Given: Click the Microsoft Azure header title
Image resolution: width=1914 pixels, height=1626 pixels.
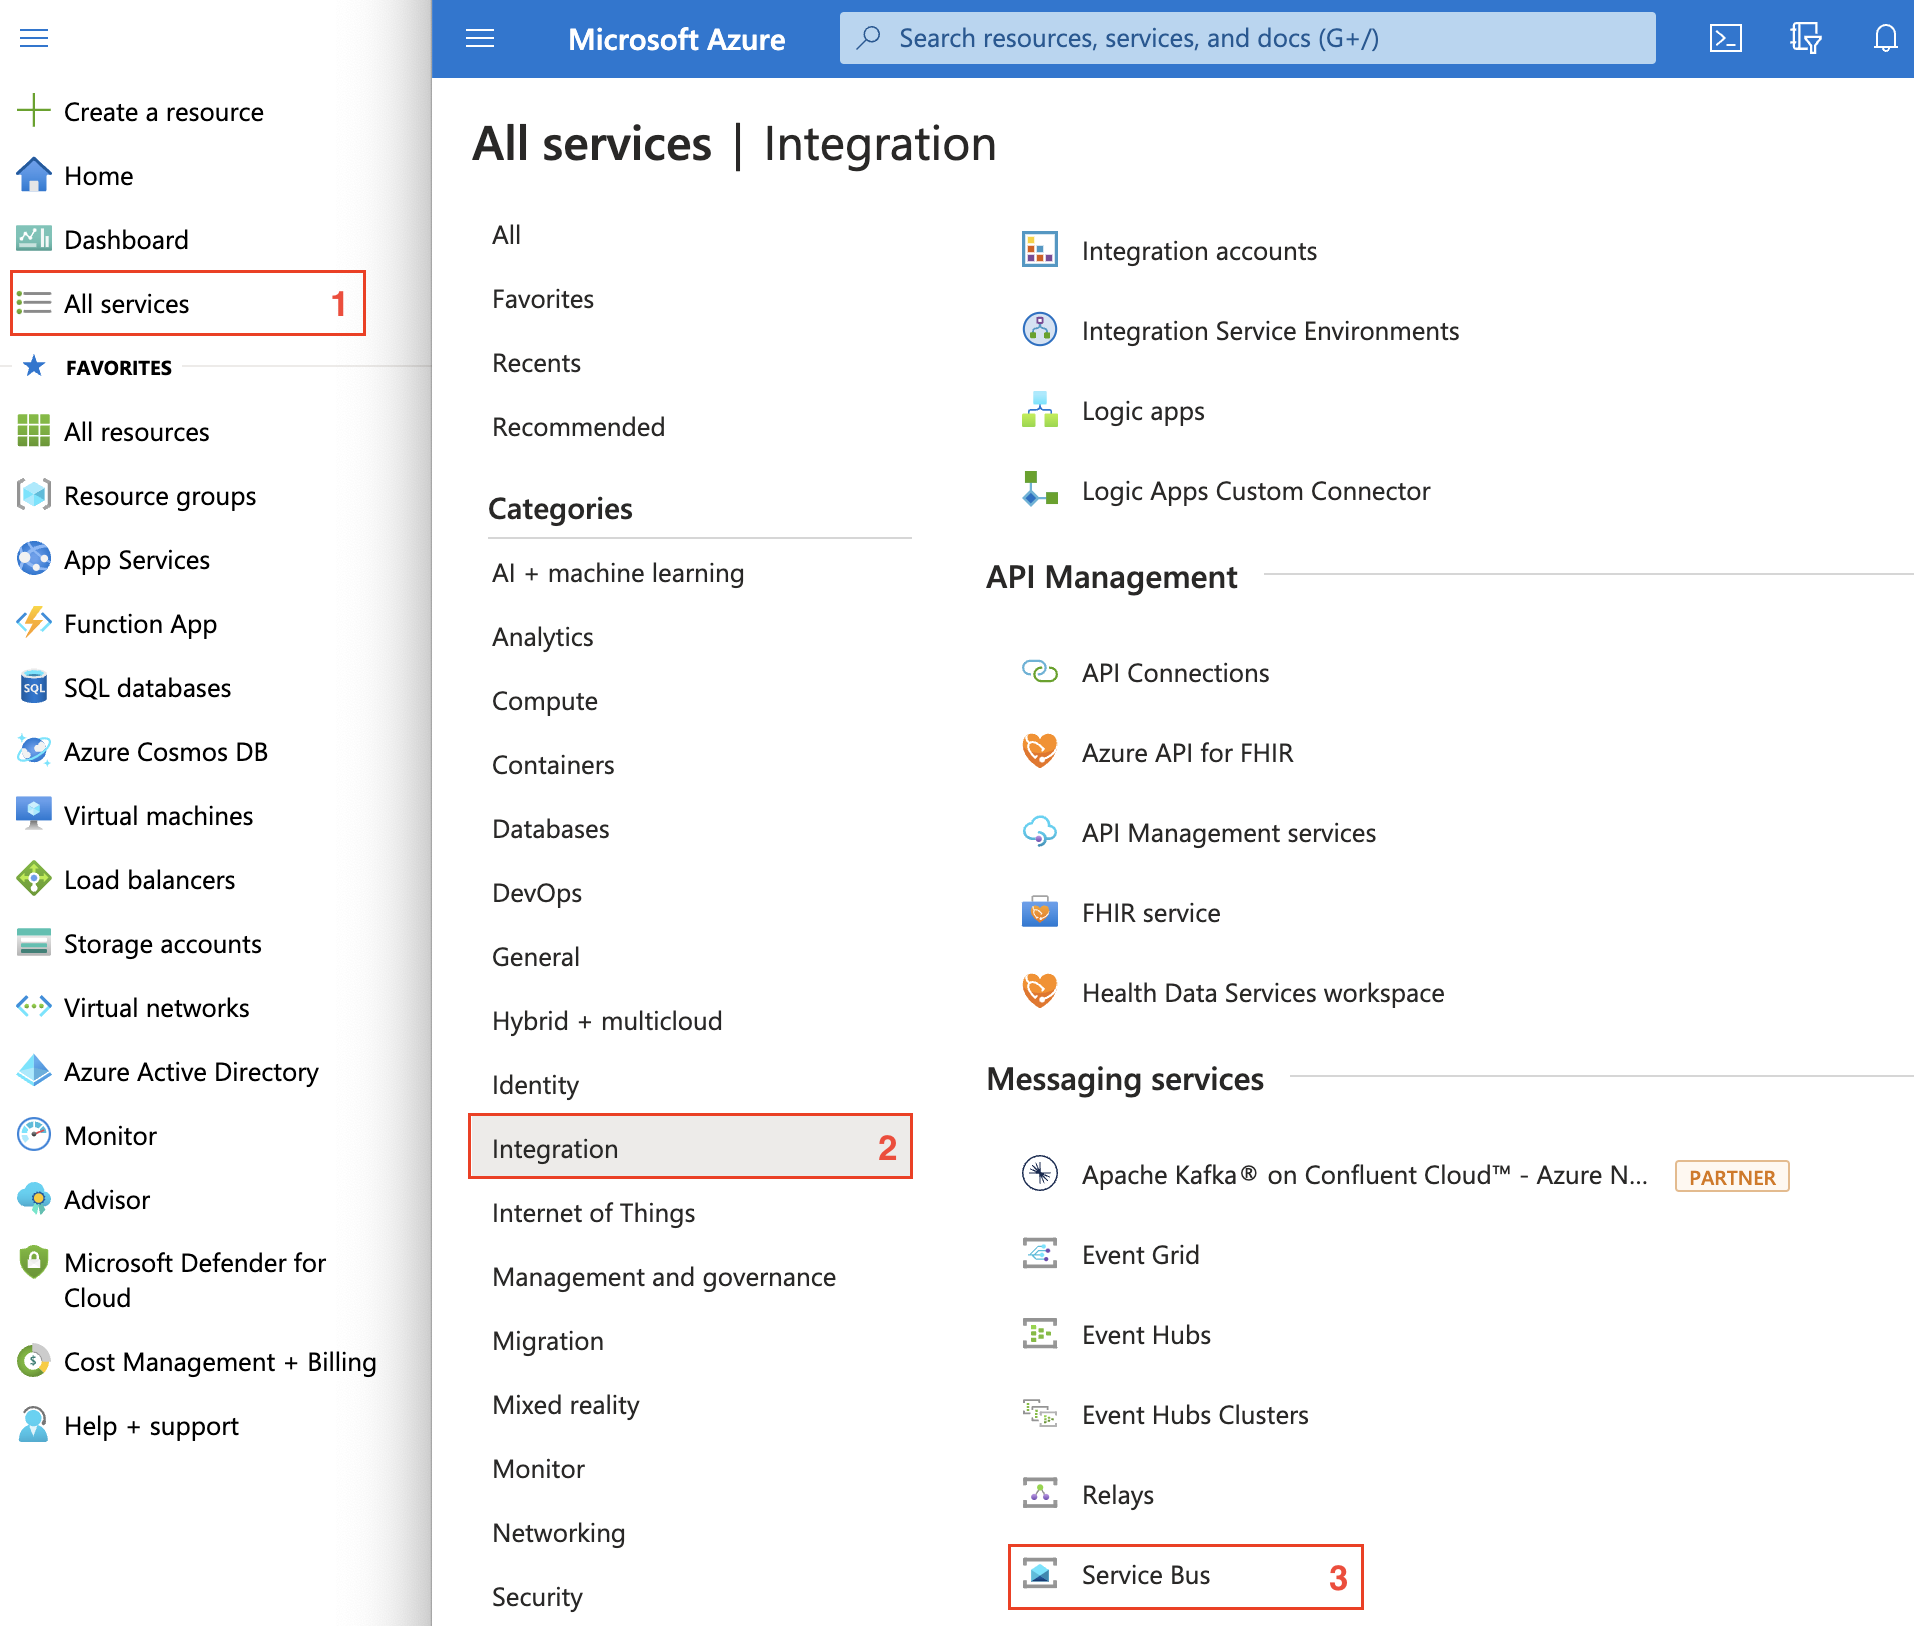Looking at the screenshot, I should [x=677, y=39].
